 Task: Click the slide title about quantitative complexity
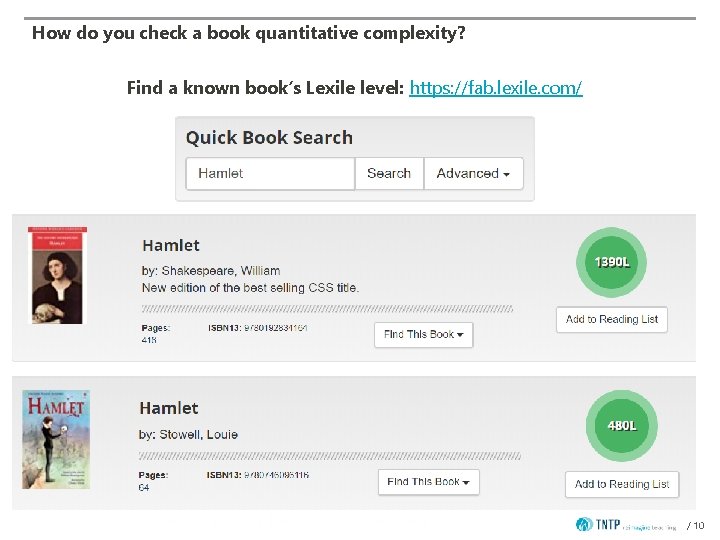point(248,33)
